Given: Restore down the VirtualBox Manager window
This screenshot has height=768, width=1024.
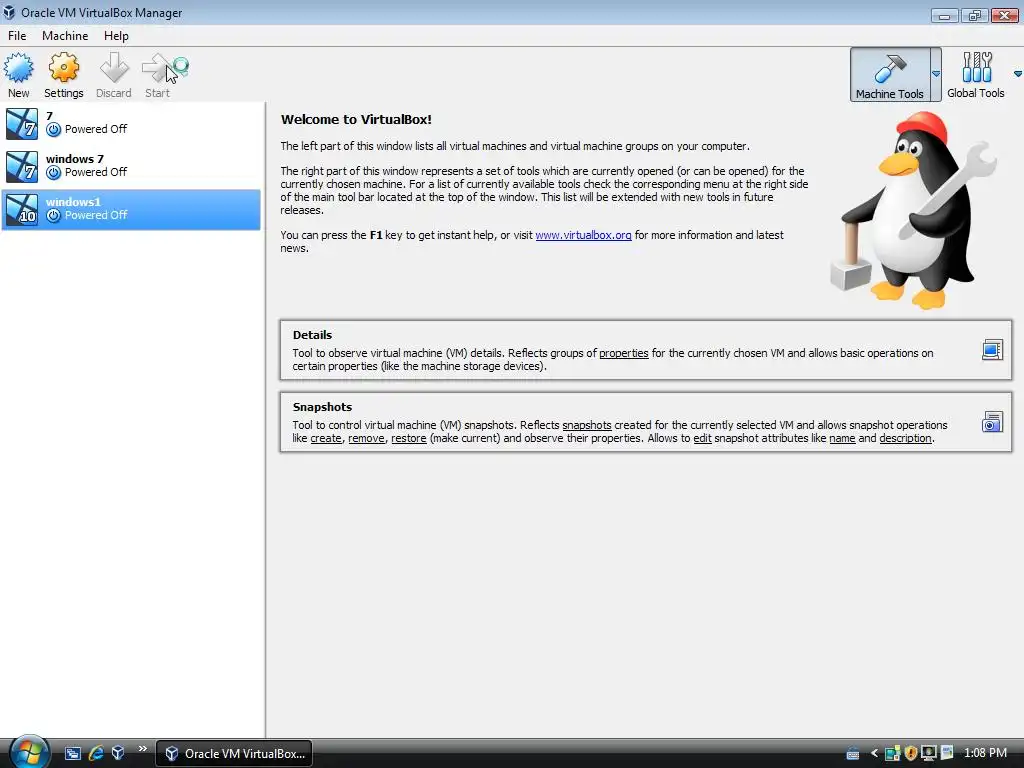Looking at the screenshot, I should click(x=974, y=15).
